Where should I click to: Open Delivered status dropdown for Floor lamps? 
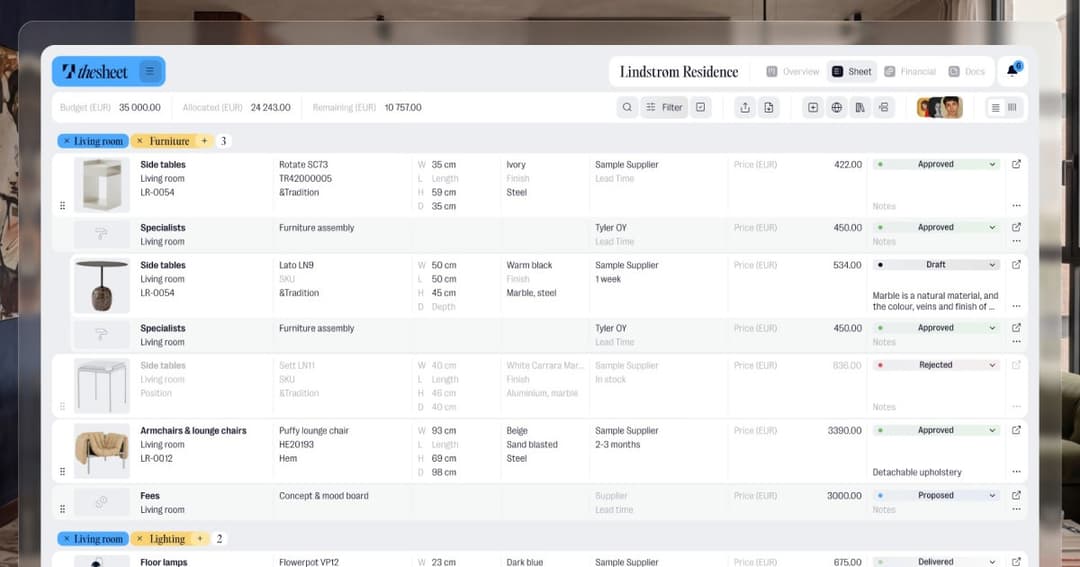click(936, 561)
